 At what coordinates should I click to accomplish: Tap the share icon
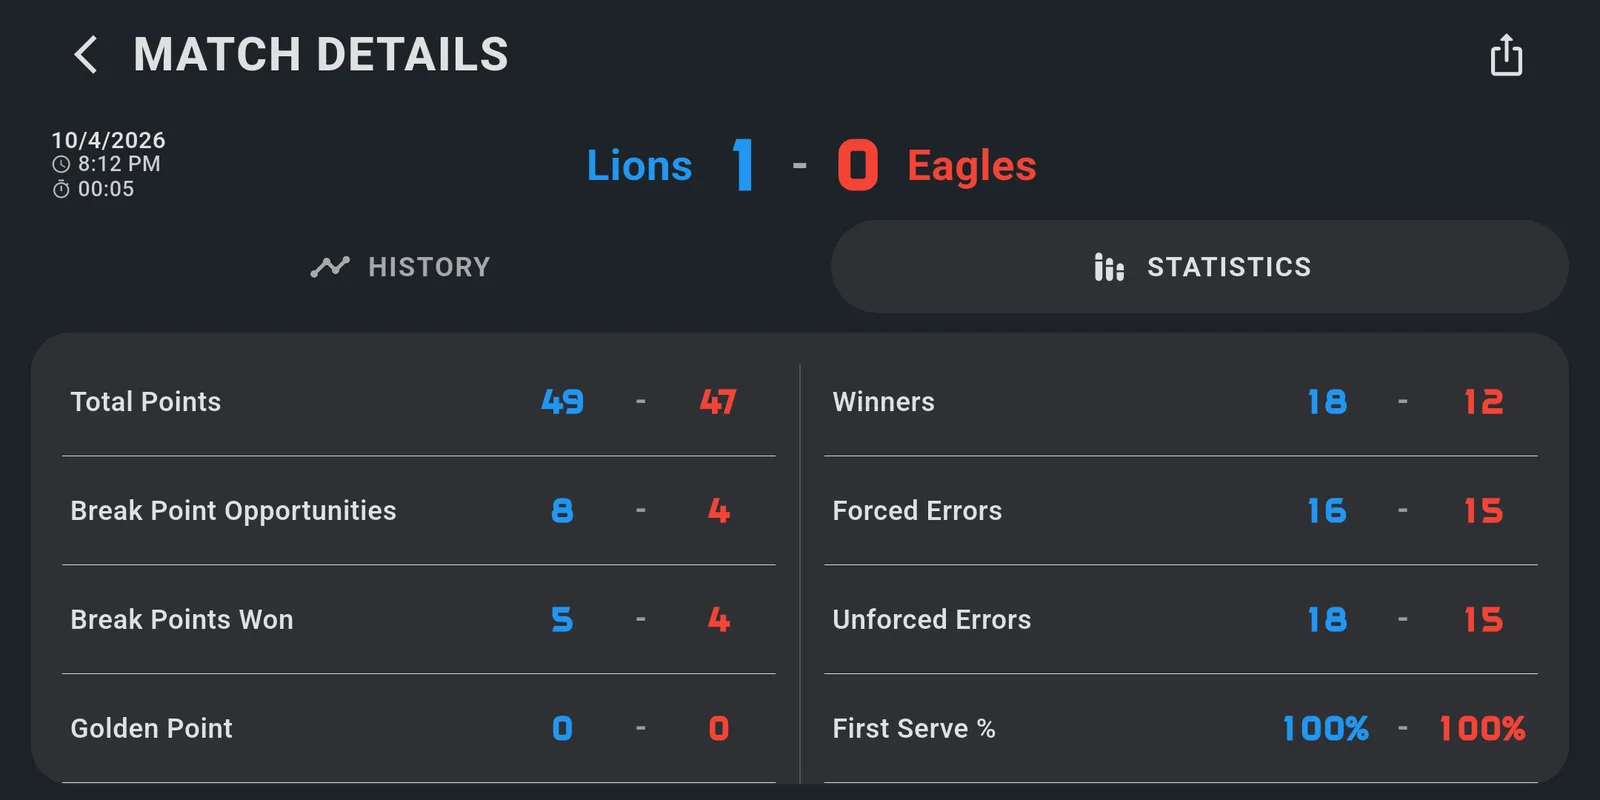click(1506, 55)
